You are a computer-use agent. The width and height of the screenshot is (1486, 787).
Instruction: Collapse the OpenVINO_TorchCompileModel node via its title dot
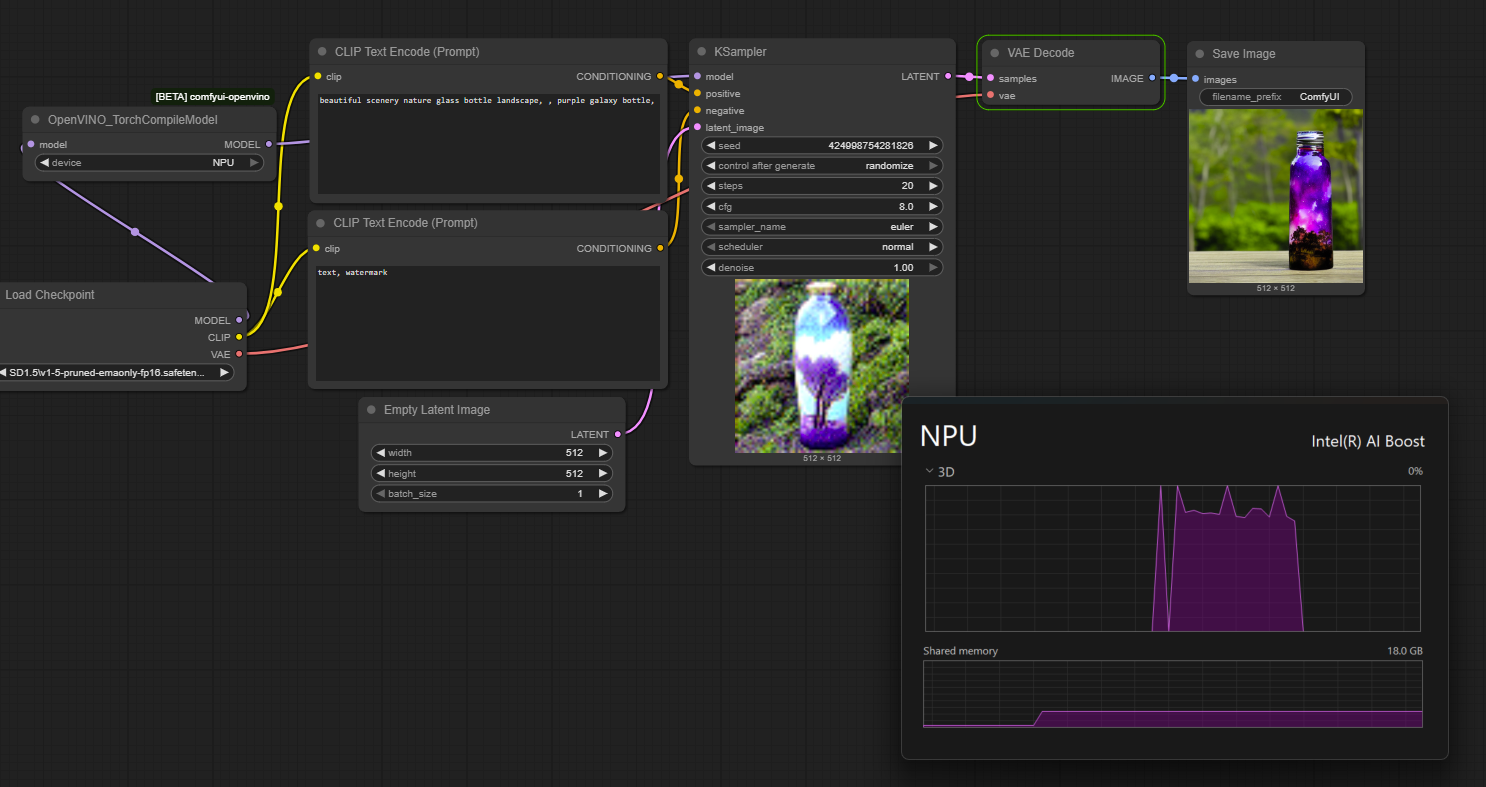click(x=36, y=120)
